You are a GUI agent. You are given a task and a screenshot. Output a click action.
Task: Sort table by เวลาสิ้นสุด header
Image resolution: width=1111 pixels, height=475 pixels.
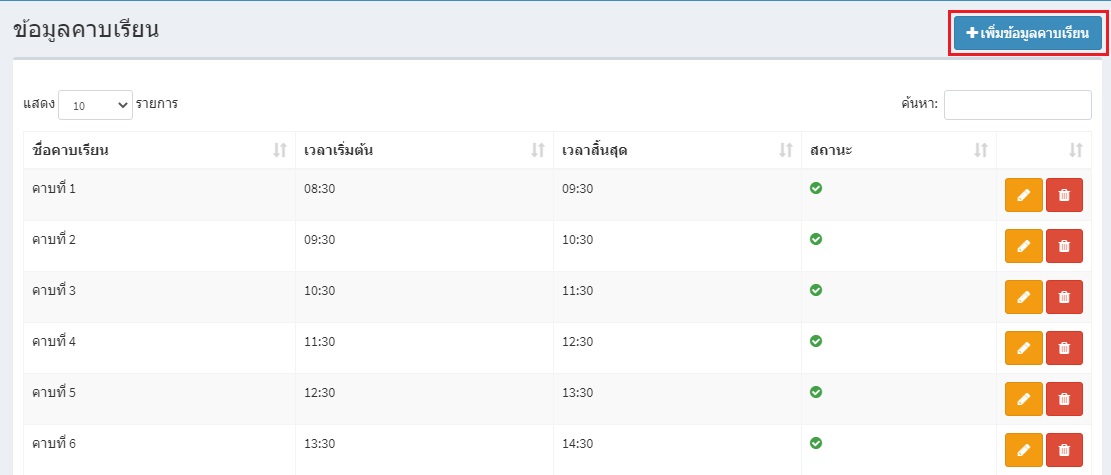(677, 150)
